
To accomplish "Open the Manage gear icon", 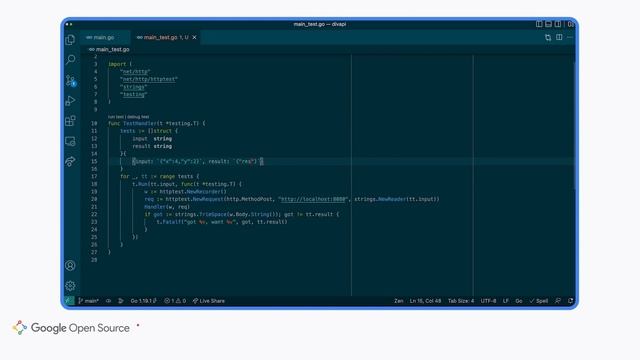I will [x=70, y=286].
